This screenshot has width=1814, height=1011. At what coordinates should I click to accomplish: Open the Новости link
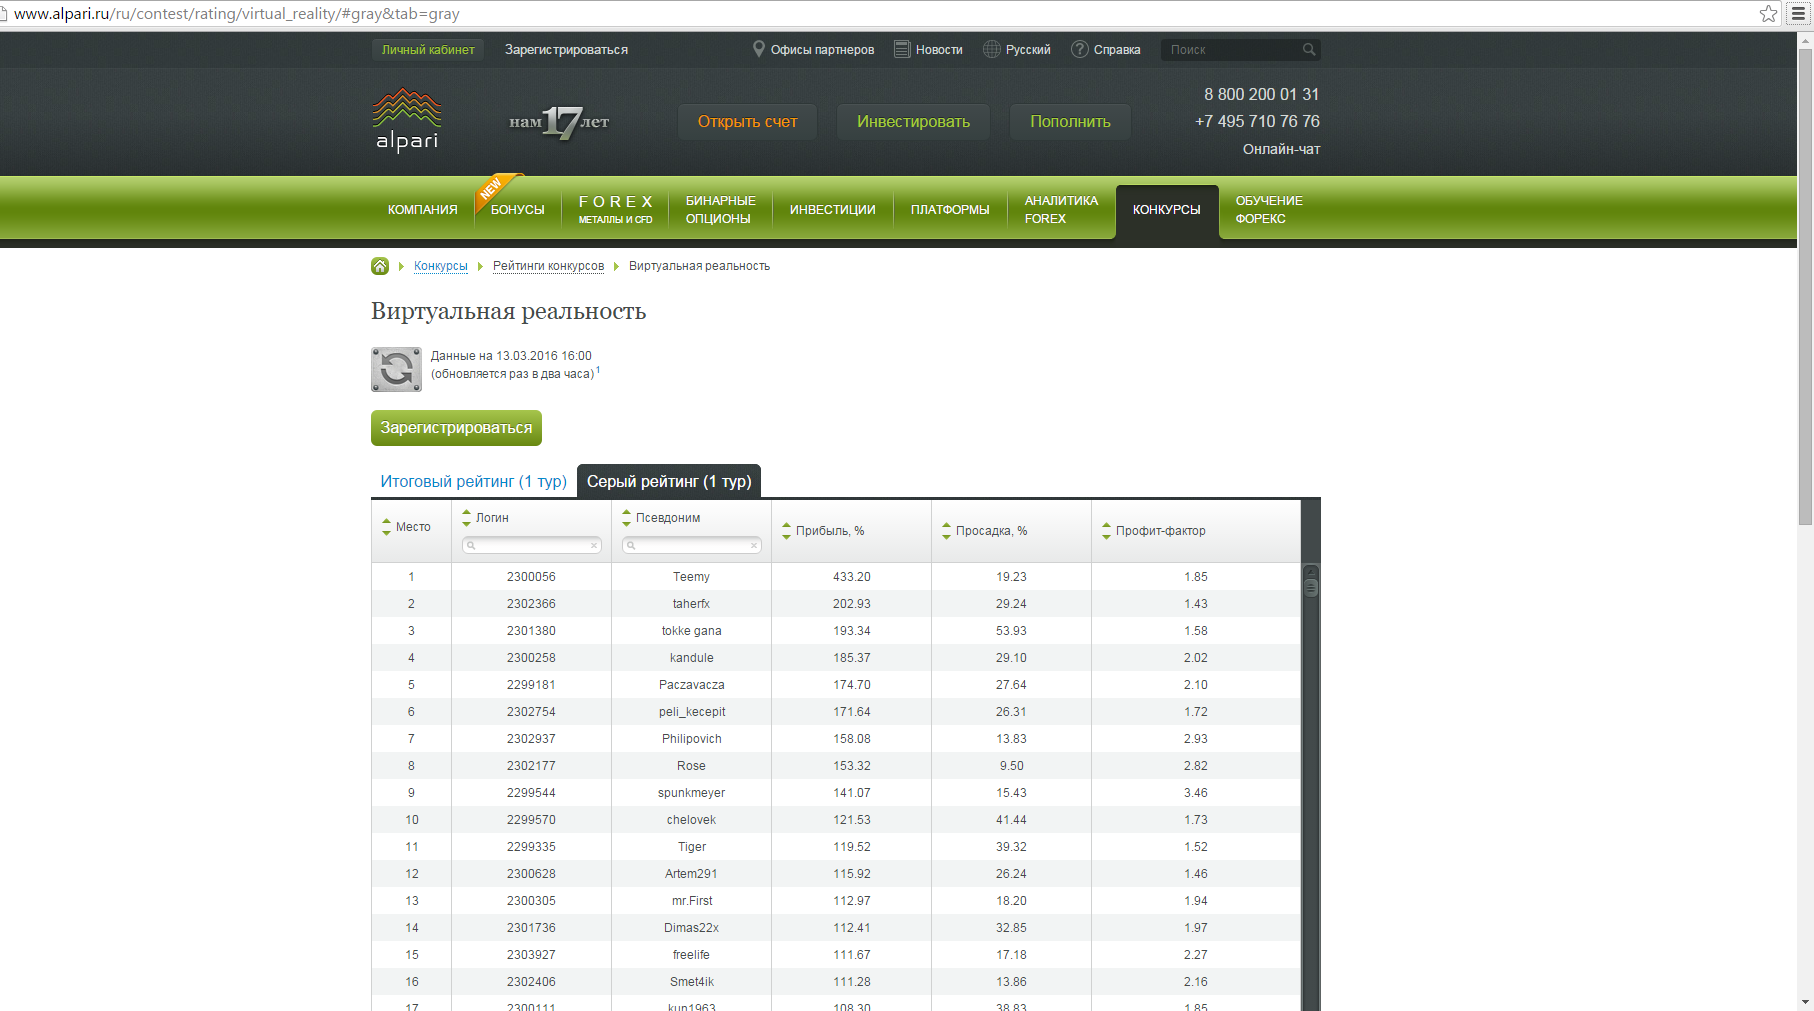point(939,49)
